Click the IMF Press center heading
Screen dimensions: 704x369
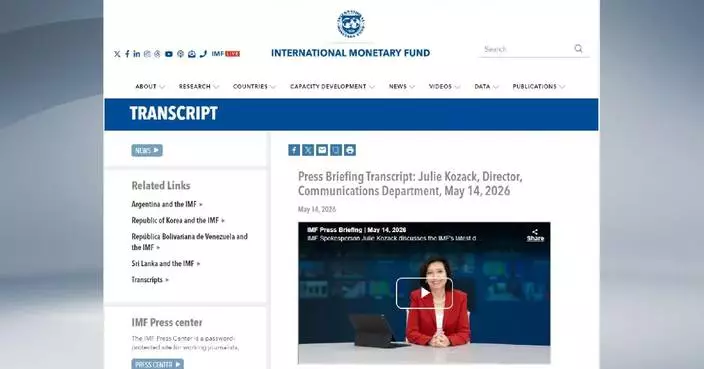(x=167, y=322)
